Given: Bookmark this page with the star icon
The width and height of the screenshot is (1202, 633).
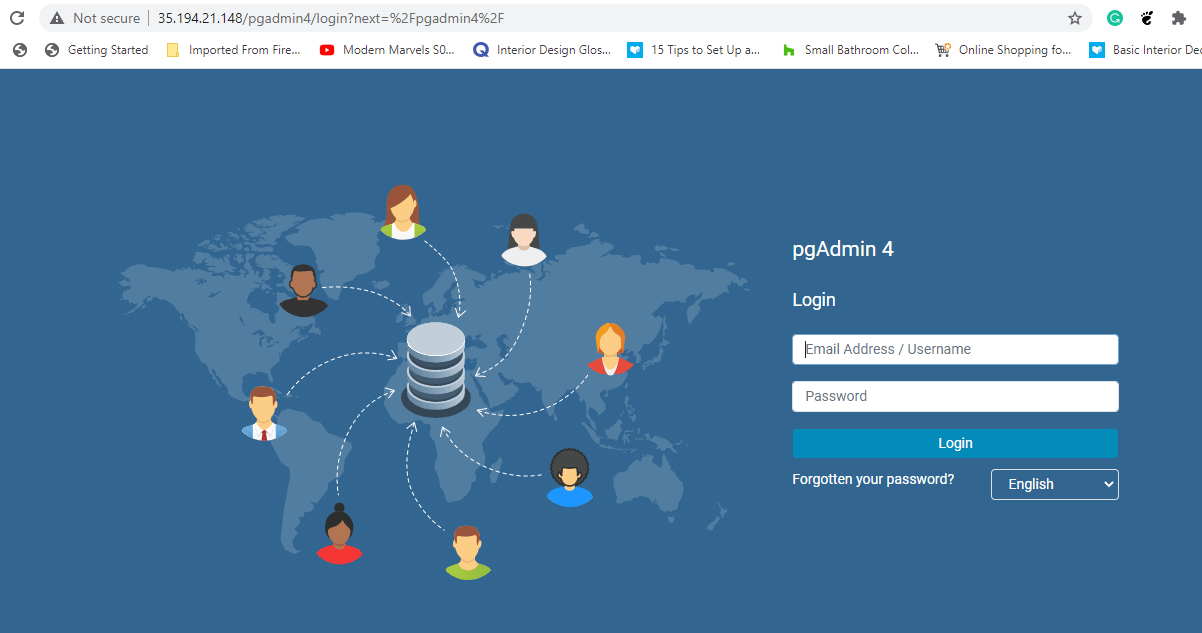Looking at the screenshot, I should 1075,18.
